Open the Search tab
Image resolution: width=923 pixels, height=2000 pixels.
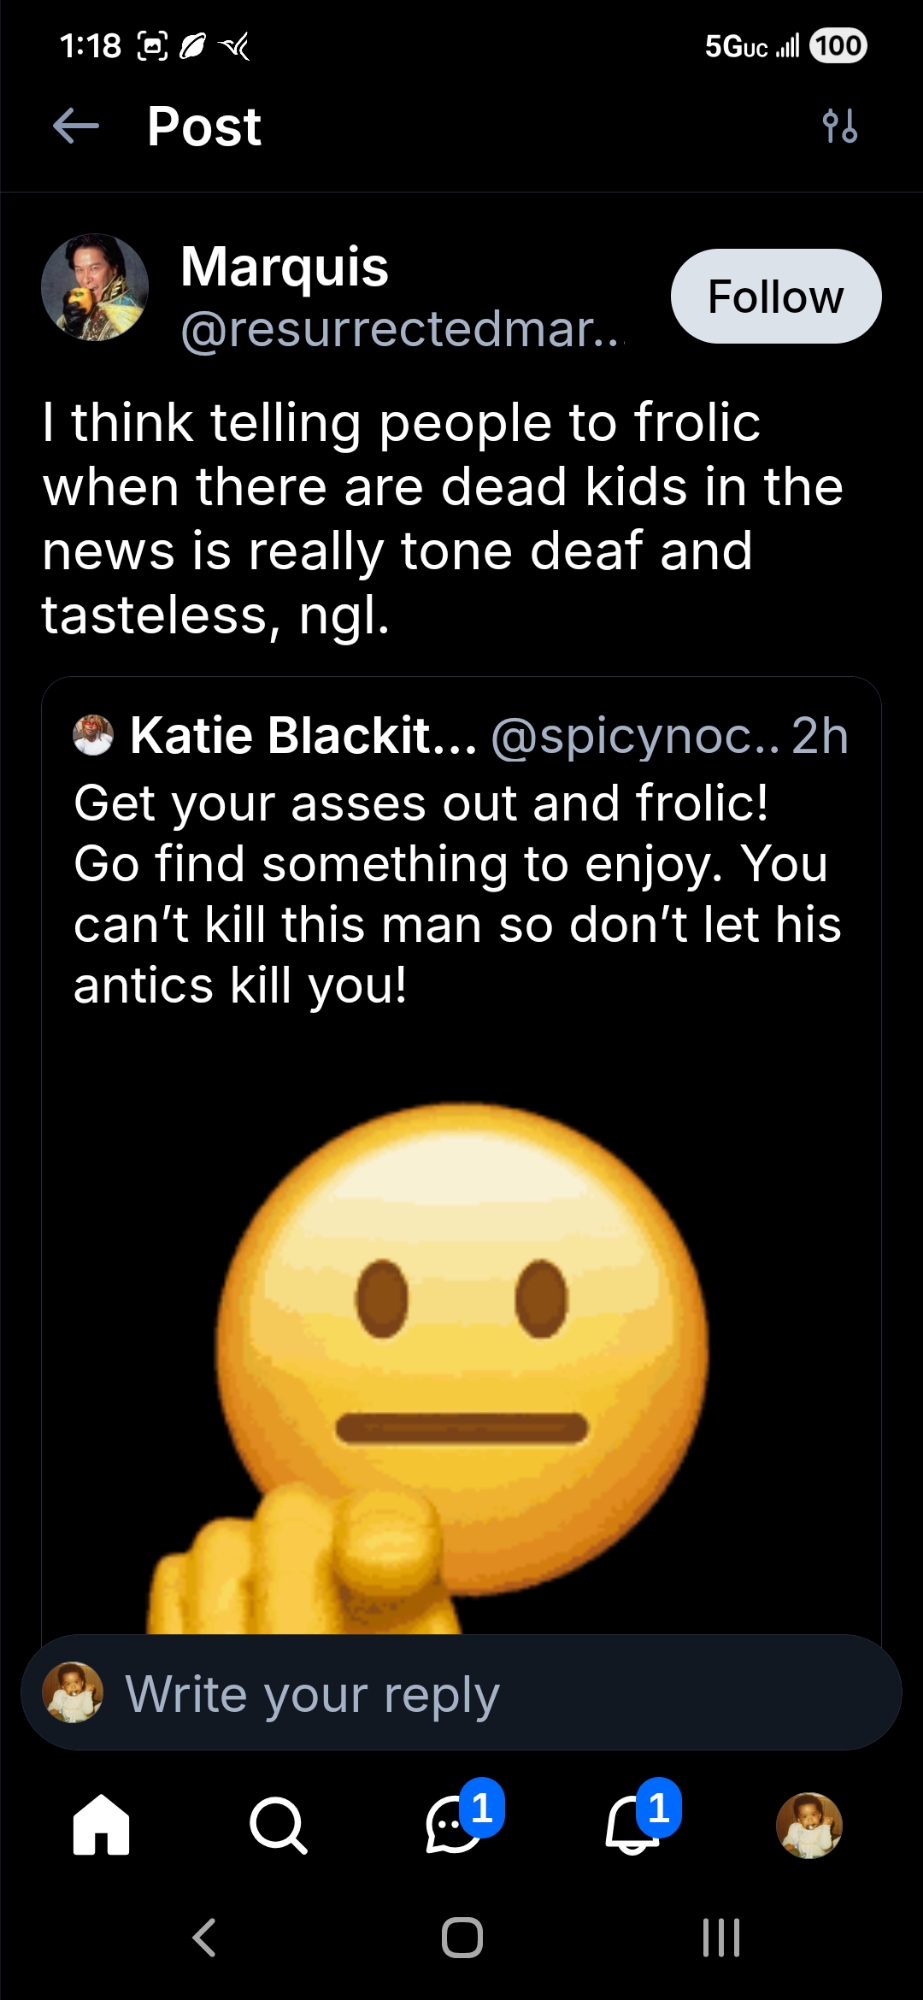(277, 1825)
